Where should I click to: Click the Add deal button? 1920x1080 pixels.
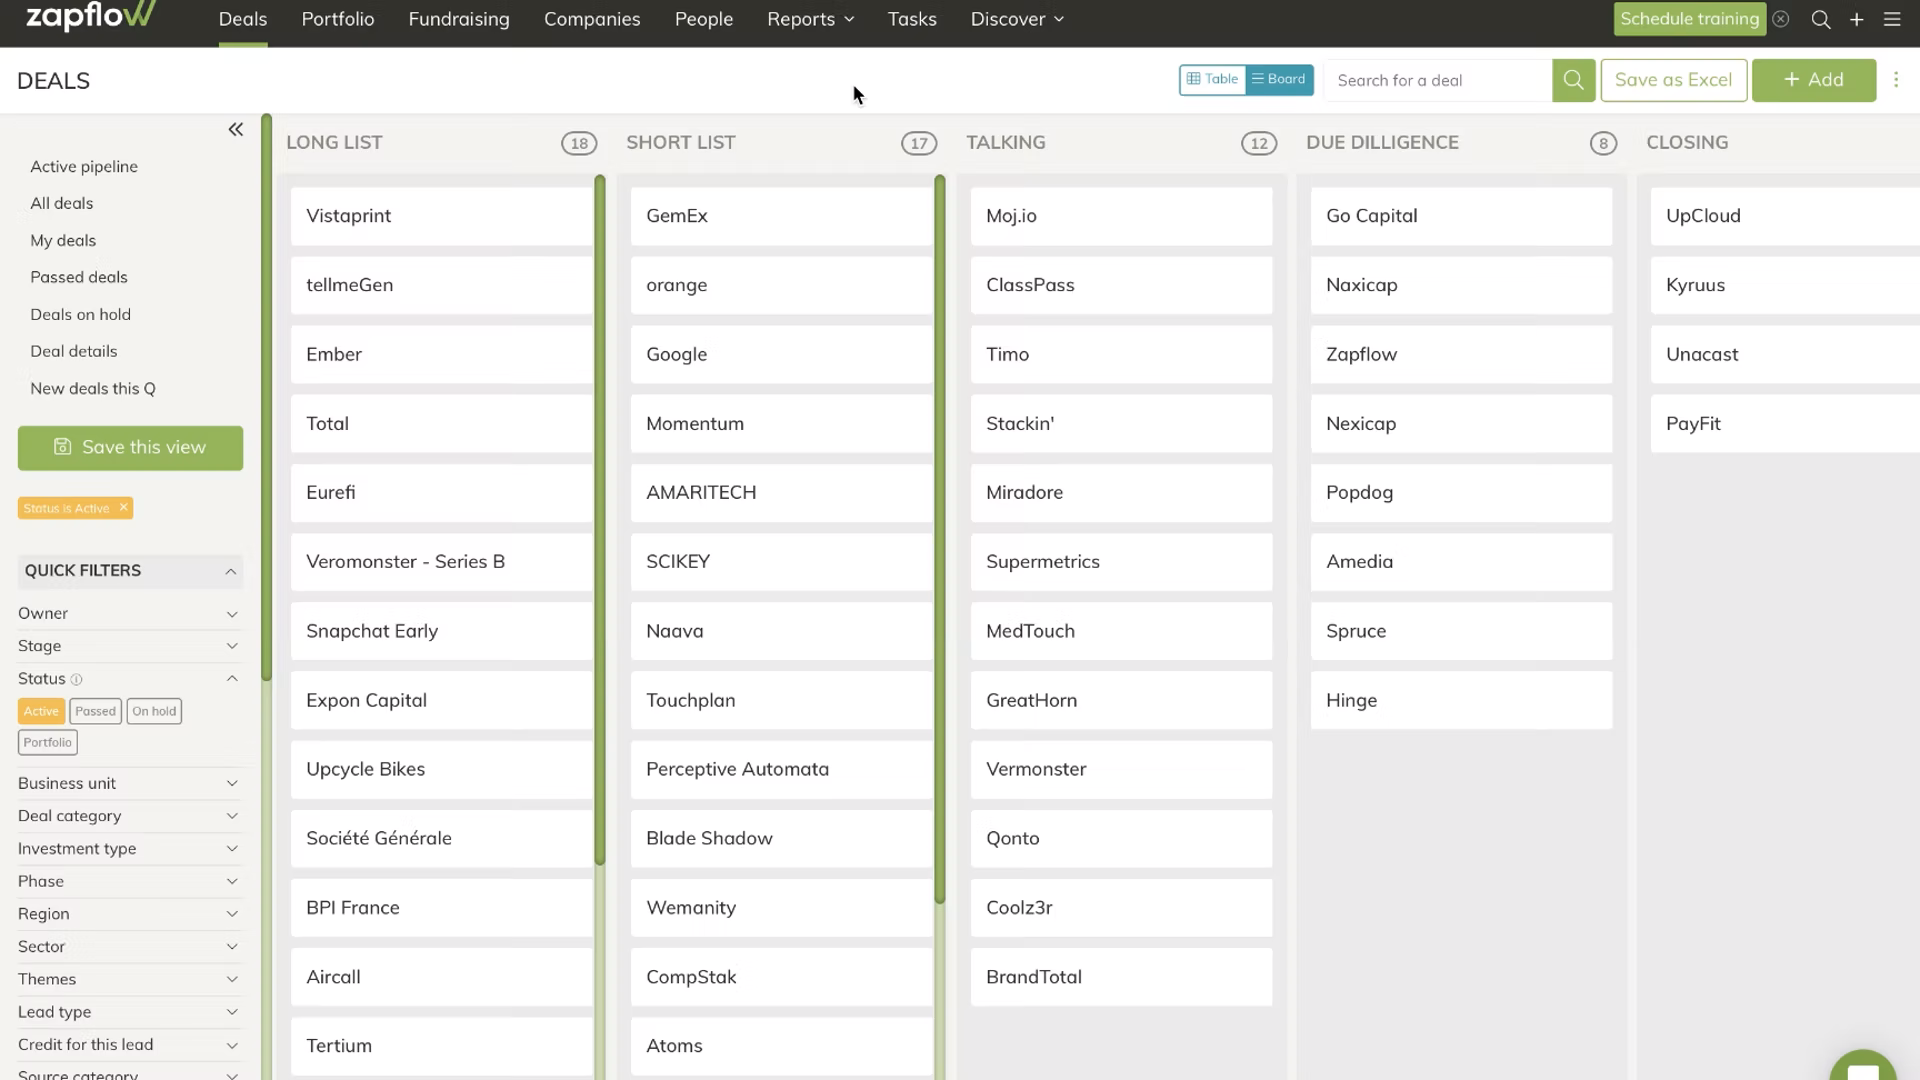tap(1814, 80)
